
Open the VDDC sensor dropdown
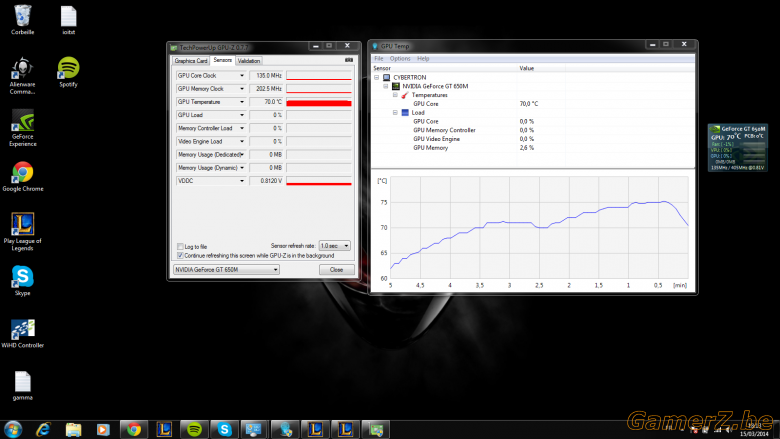click(242, 181)
